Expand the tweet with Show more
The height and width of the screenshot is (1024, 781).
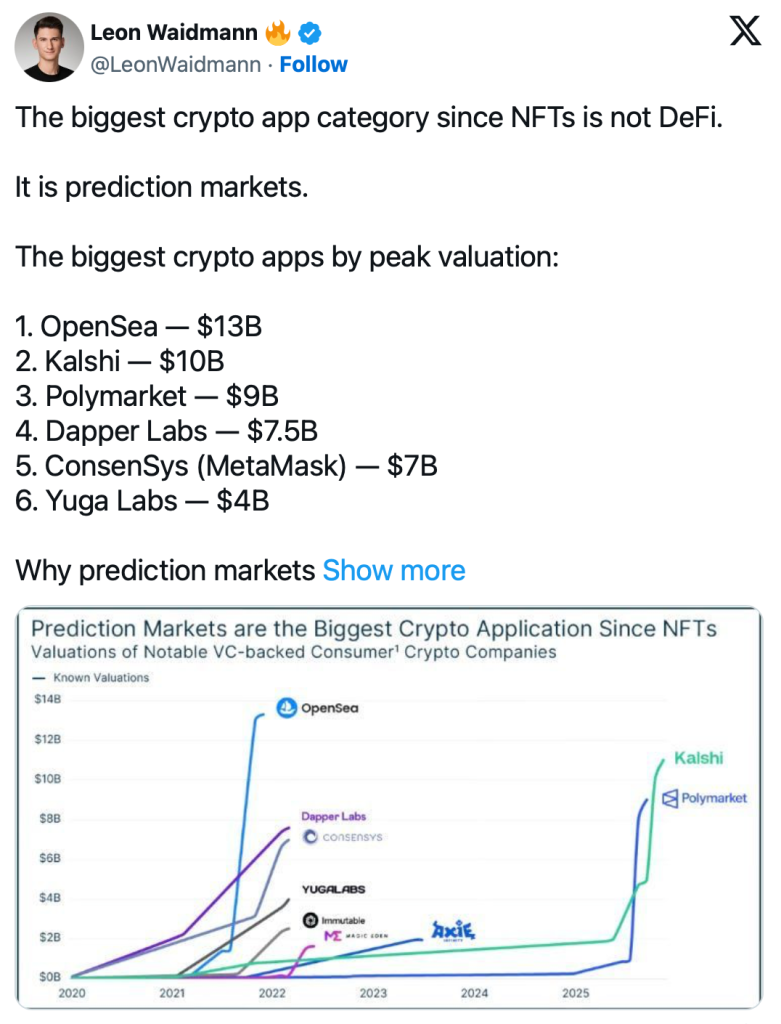click(x=394, y=571)
